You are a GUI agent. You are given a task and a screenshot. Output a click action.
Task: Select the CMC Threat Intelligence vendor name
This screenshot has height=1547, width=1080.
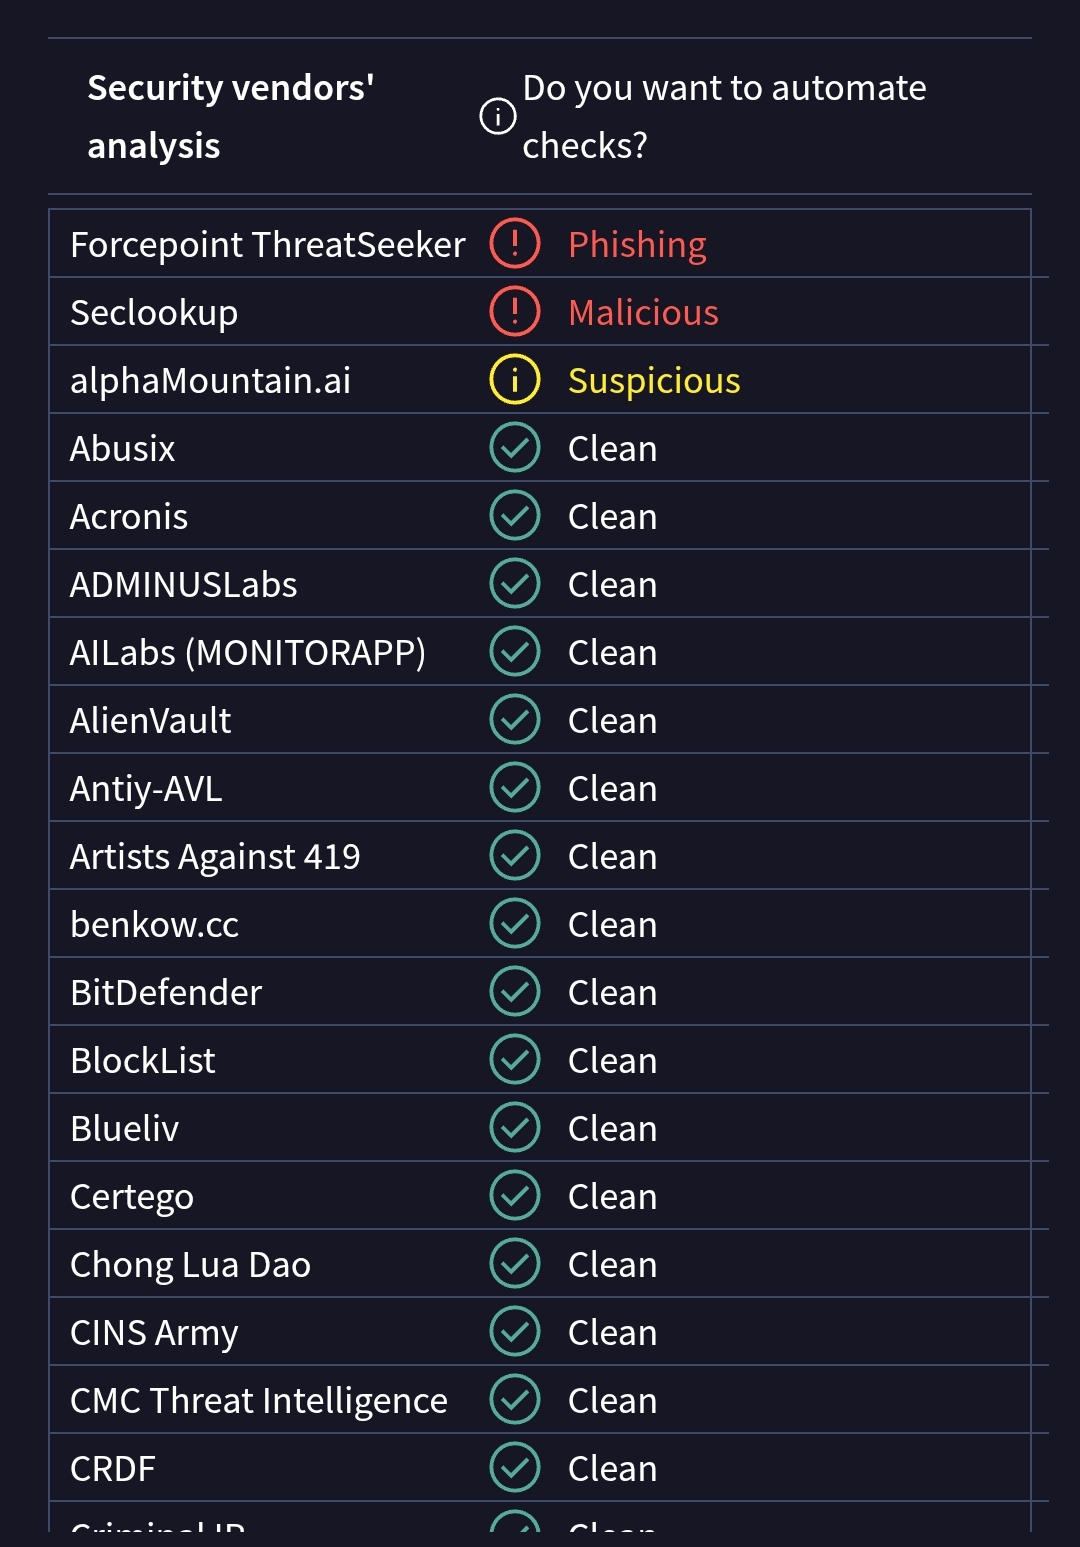259,1401
